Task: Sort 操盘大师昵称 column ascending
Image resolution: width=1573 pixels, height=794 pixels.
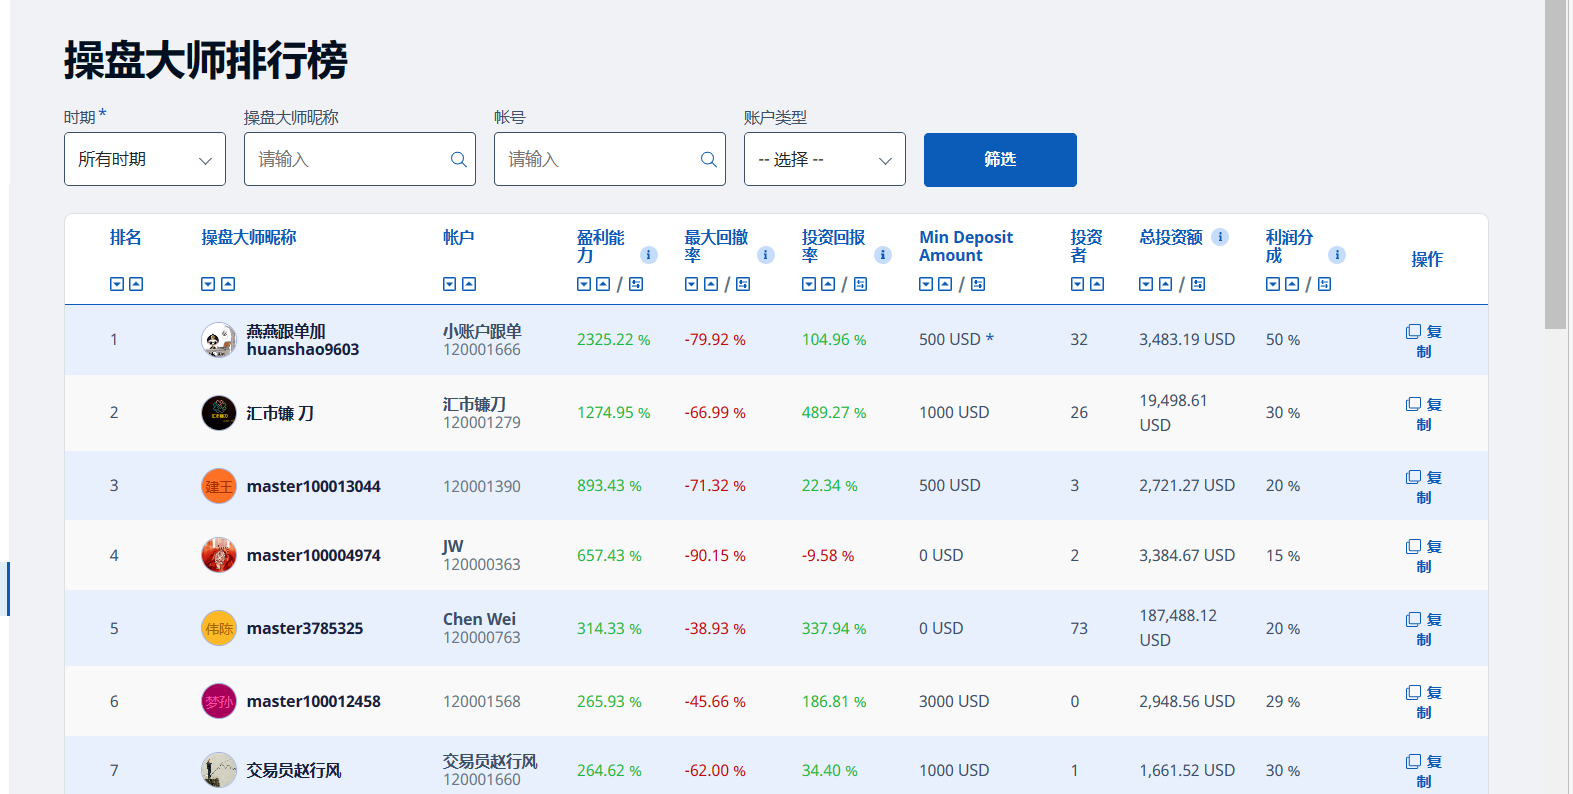Action: [x=228, y=284]
